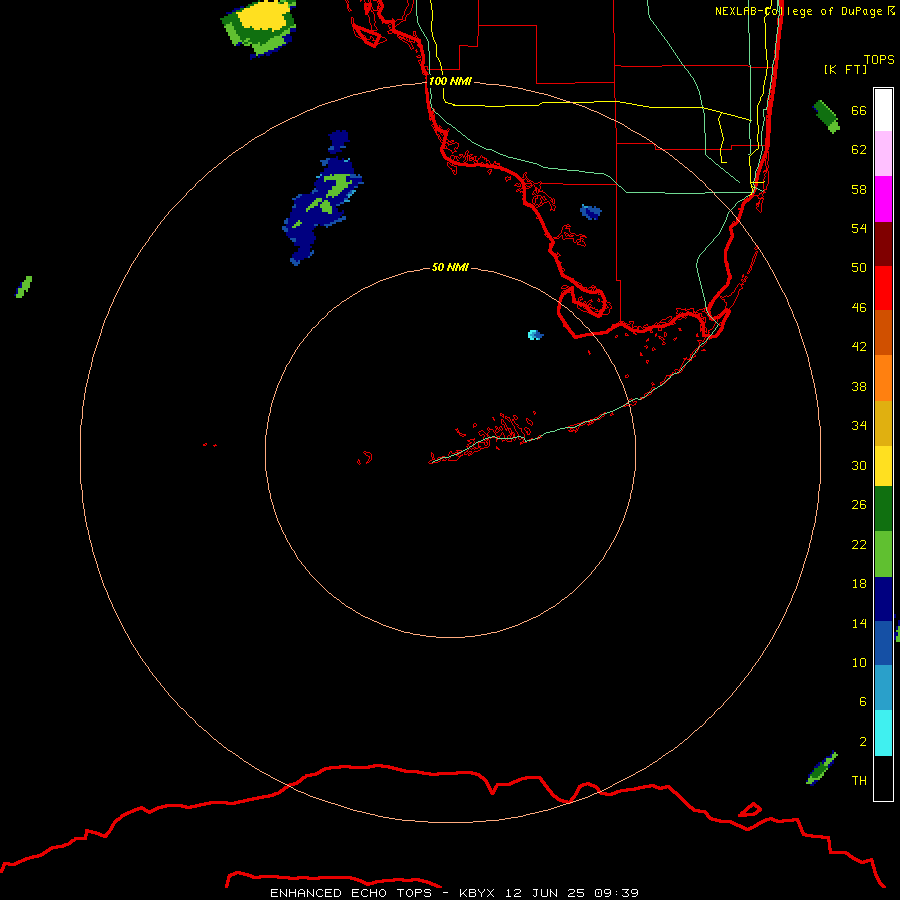This screenshot has width=900, height=900.
Task: Click the cyan legend swatch
Action: coord(883,733)
